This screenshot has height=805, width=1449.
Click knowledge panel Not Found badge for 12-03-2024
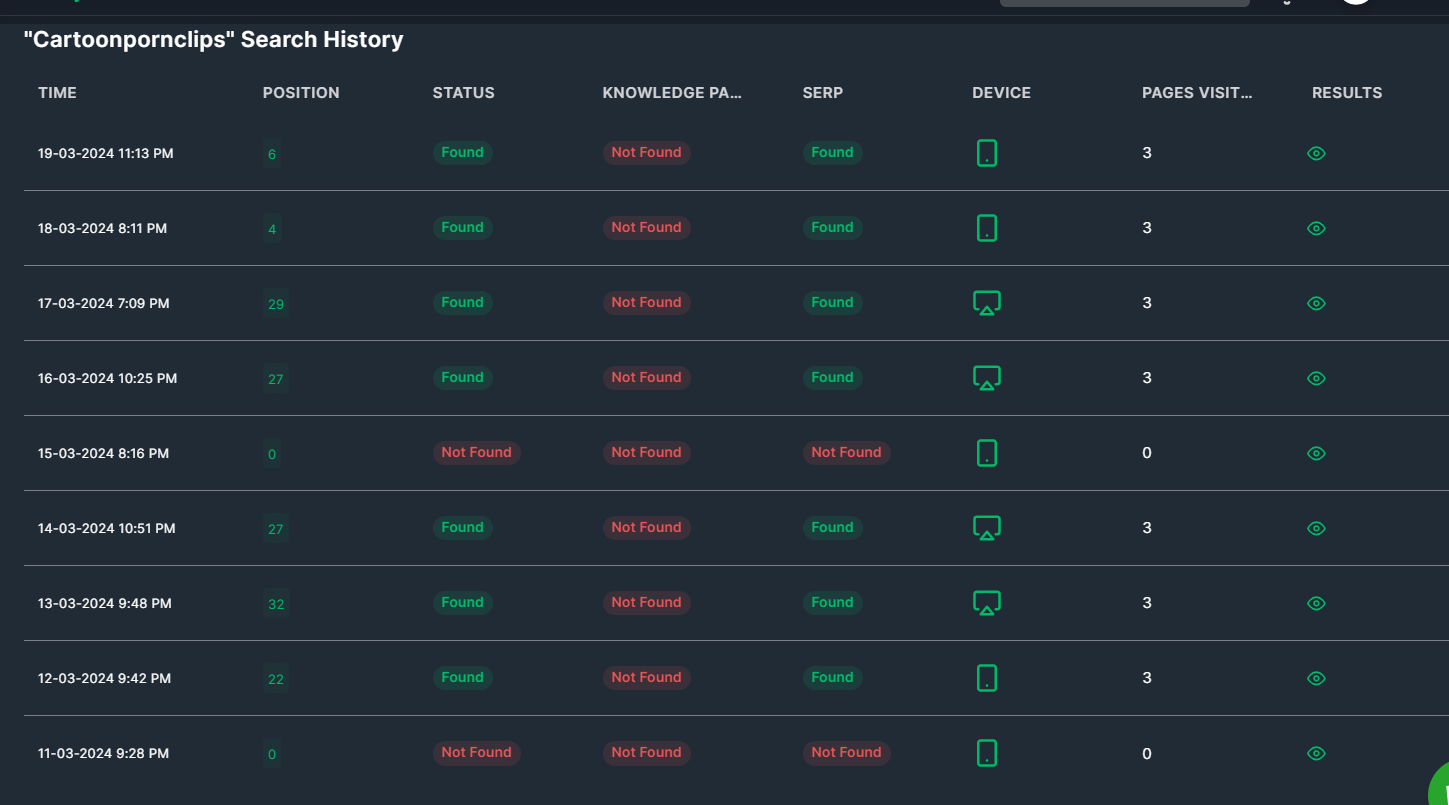(647, 678)
